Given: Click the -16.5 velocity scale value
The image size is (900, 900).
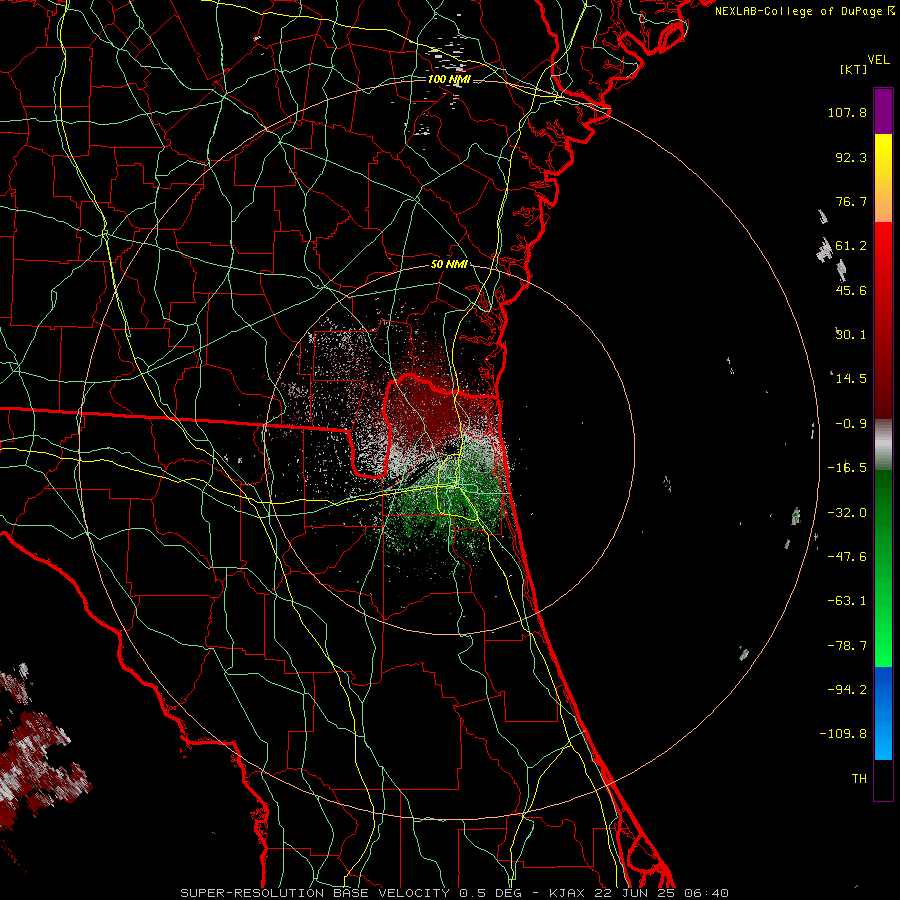Looking at the screenshot, I should coord(847,468).
